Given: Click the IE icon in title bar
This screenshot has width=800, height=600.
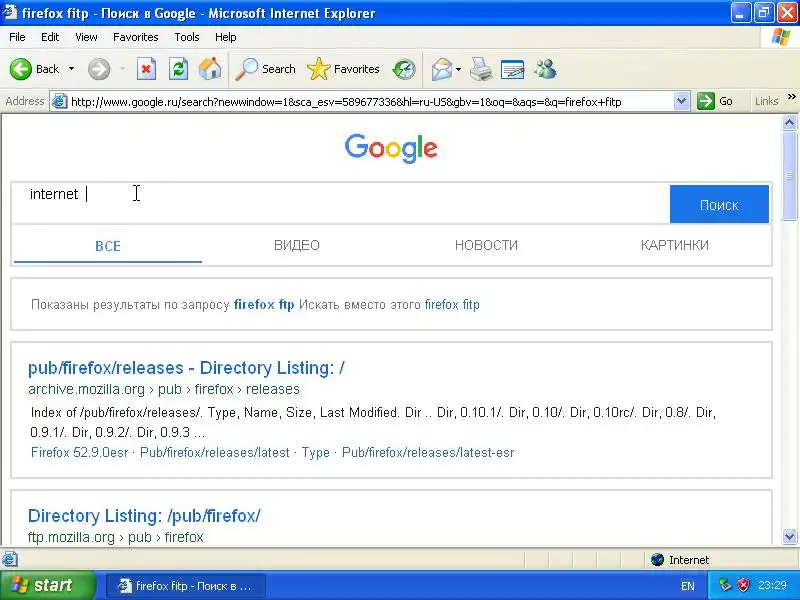Looking at the screenshot, I should (10, 12).
